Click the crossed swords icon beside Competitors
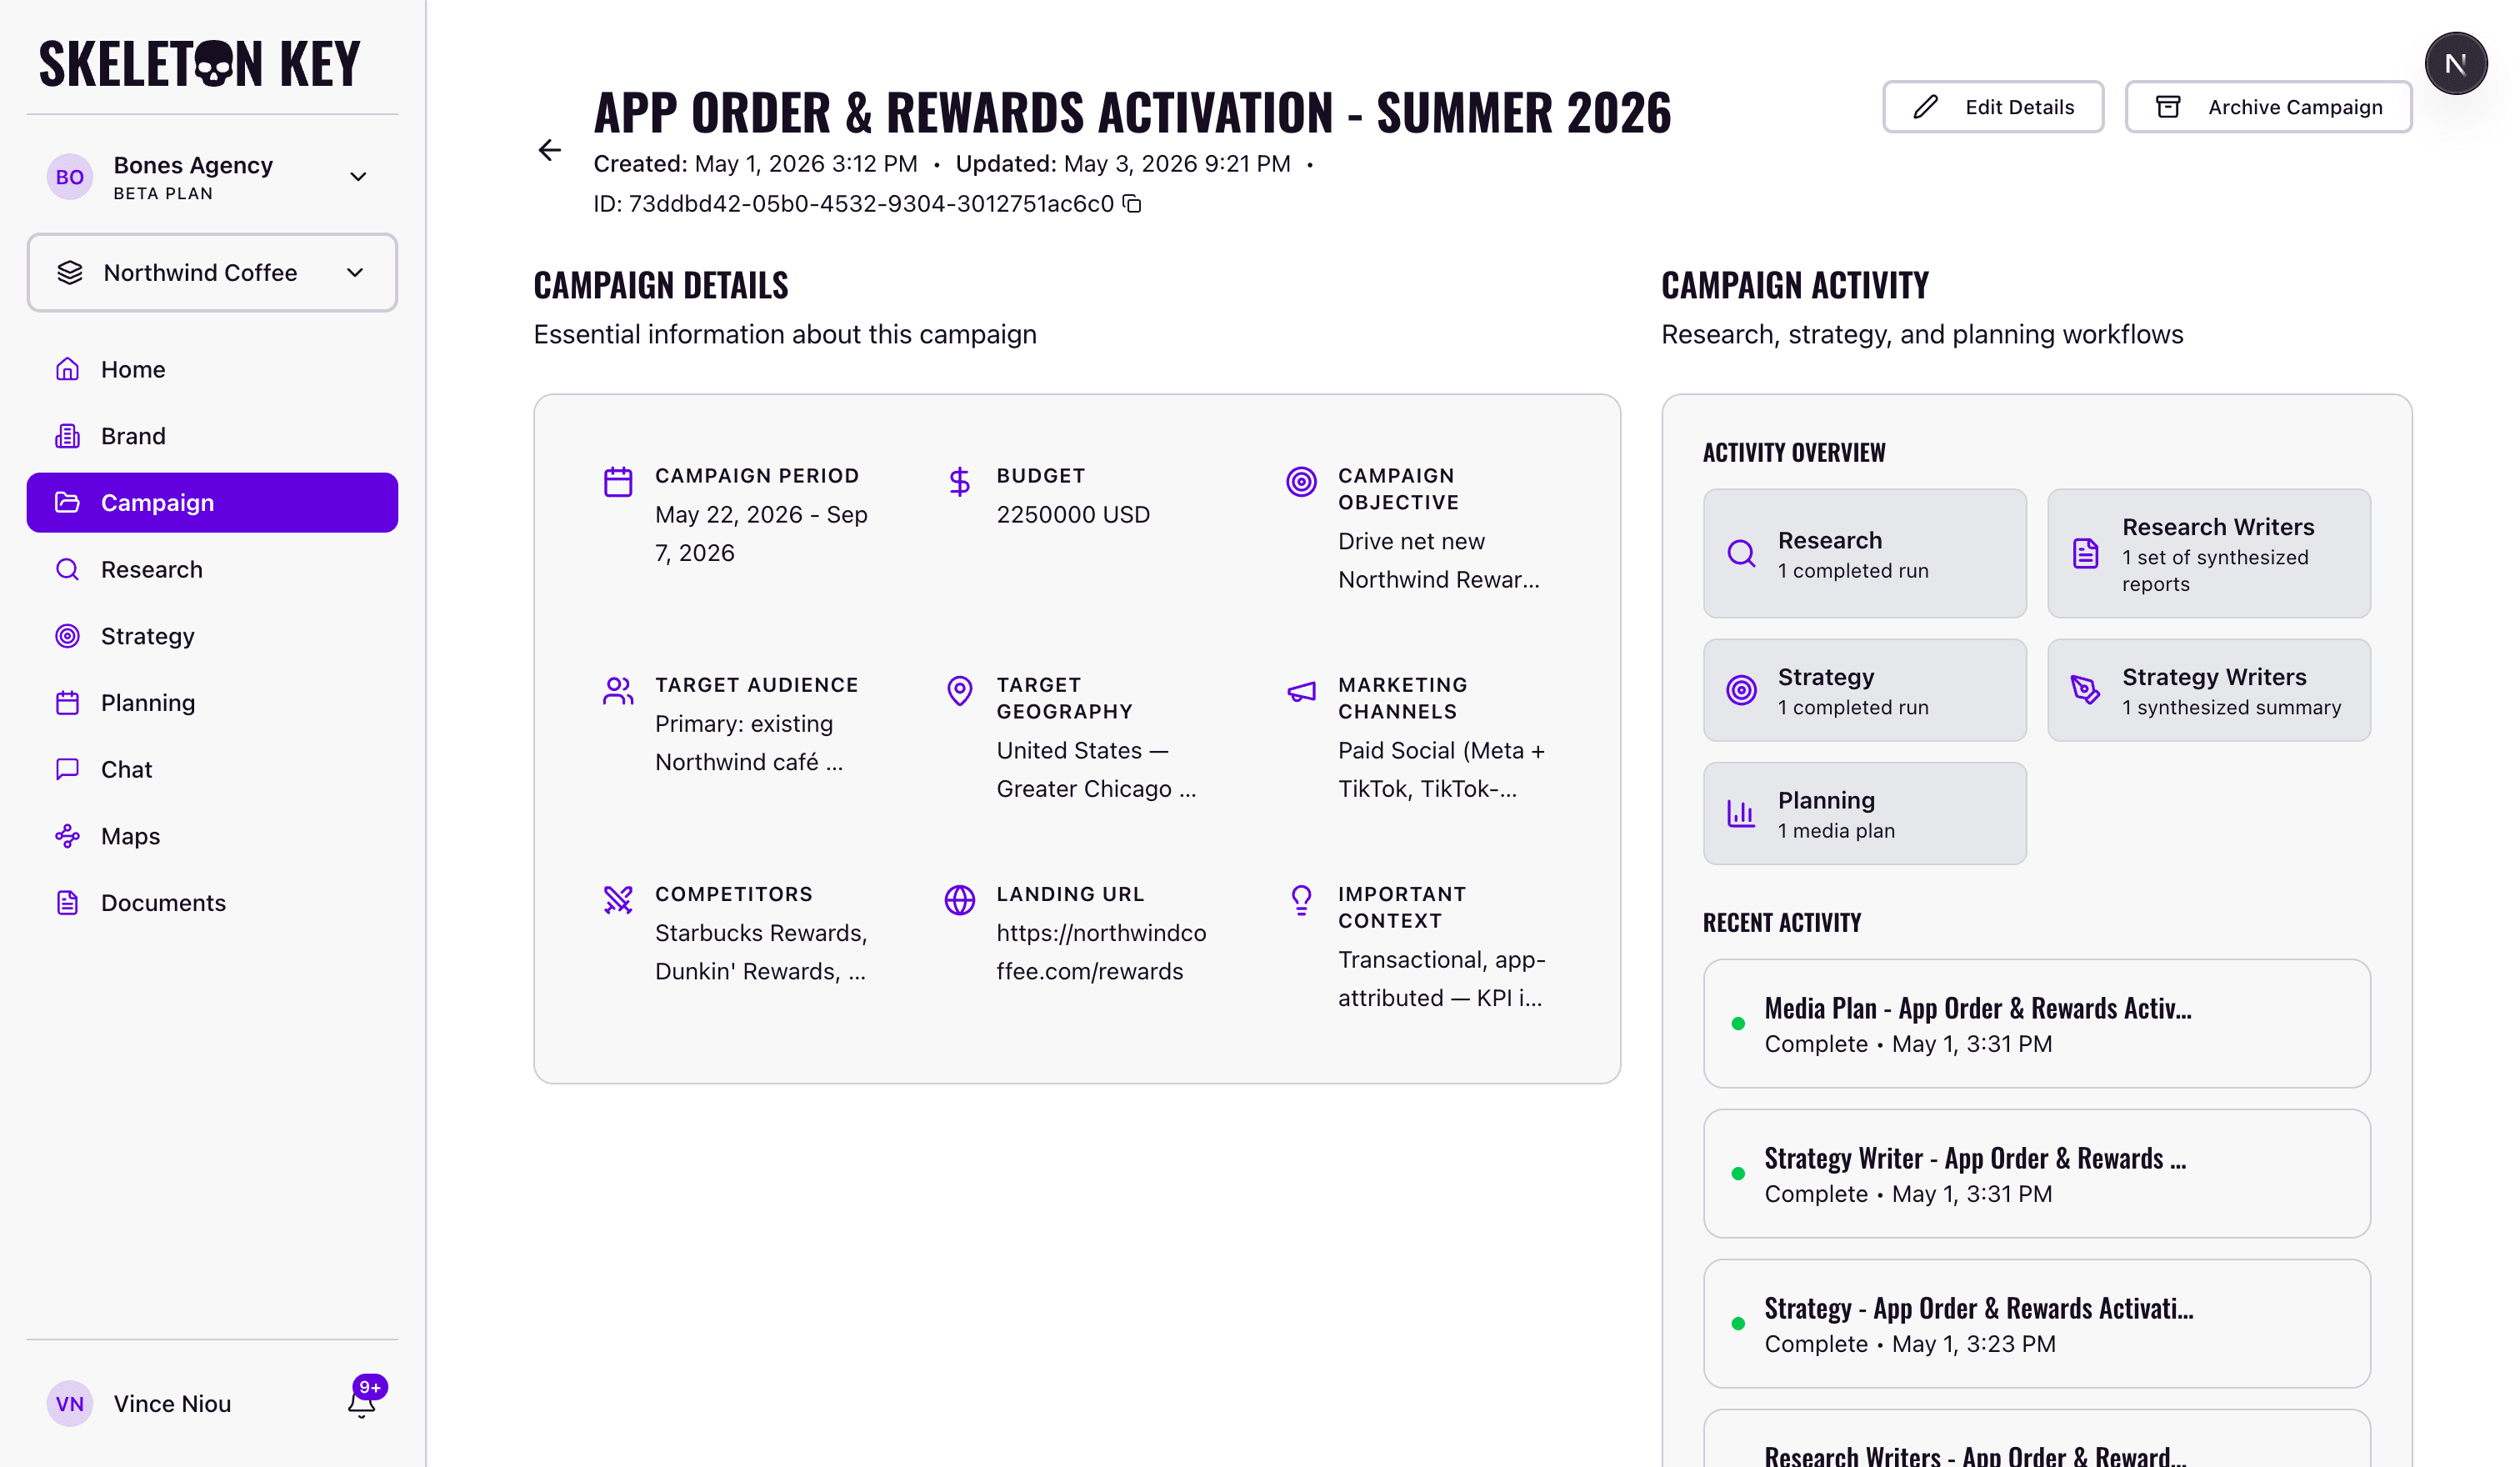Image resolution: width=2520 pixels, height=1467 pixels. point(618,900)
